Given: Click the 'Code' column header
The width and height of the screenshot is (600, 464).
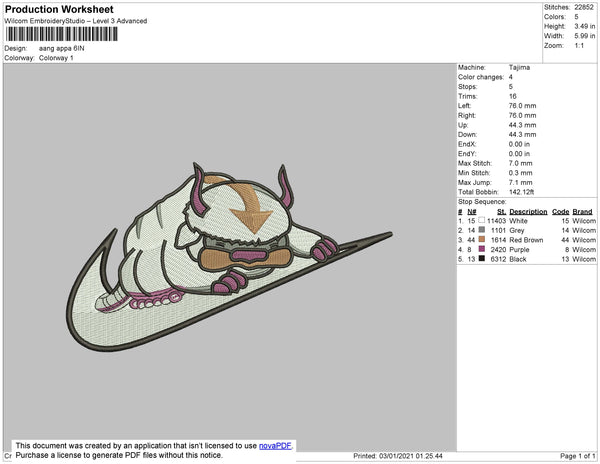Looking at the screenshot, I should click(x=561, y=212).
